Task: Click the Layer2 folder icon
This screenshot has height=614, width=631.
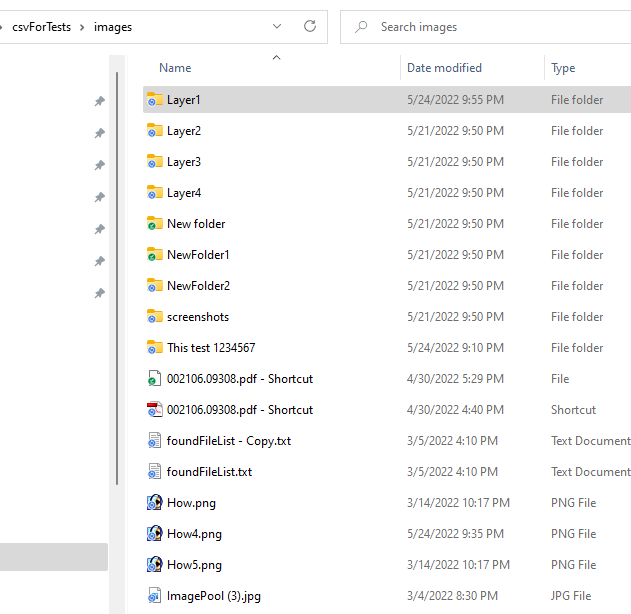Action: tap(155, 130)
